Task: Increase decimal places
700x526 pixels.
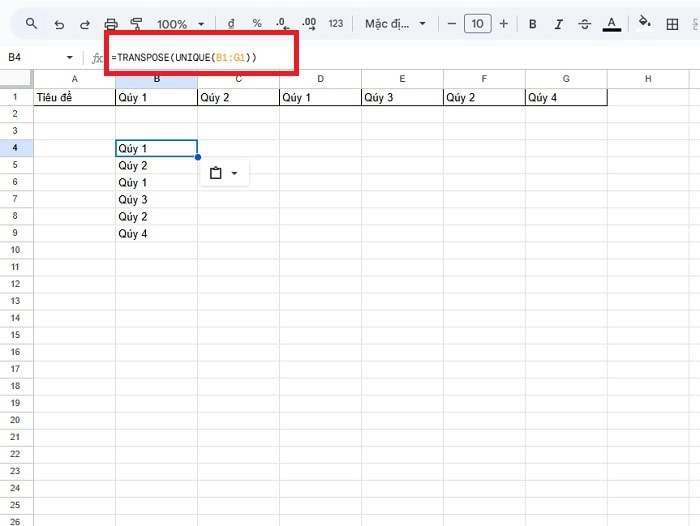Action: tap(309, 24)
